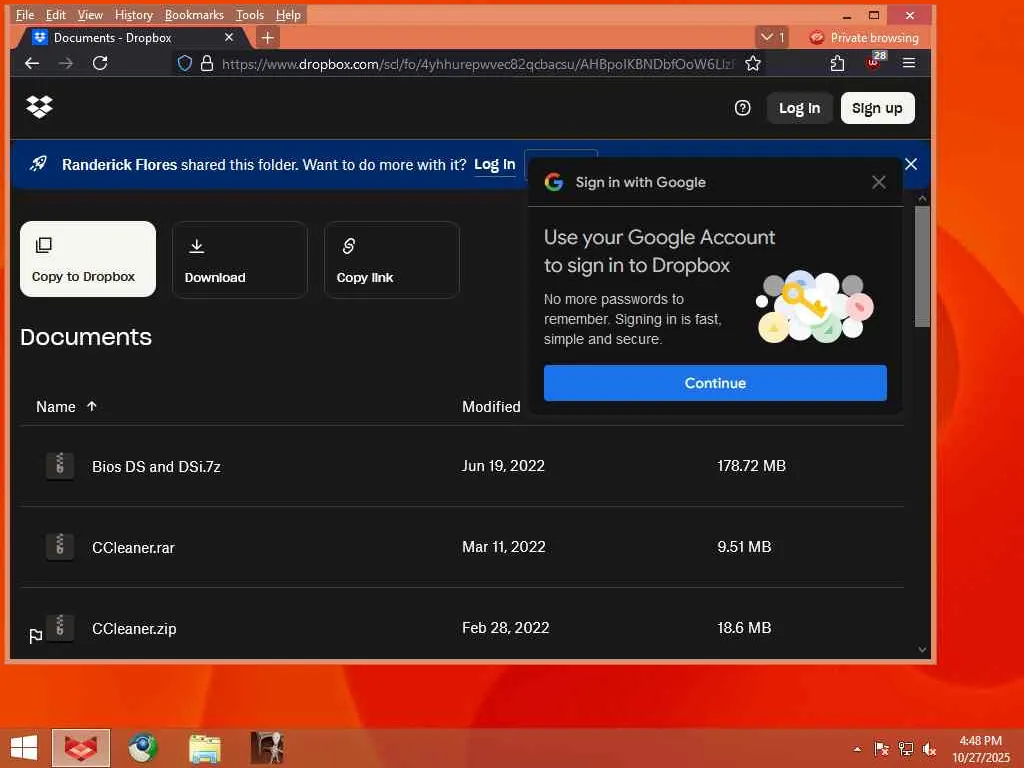Close the Documents - Dropbox tab

point(229,38)
